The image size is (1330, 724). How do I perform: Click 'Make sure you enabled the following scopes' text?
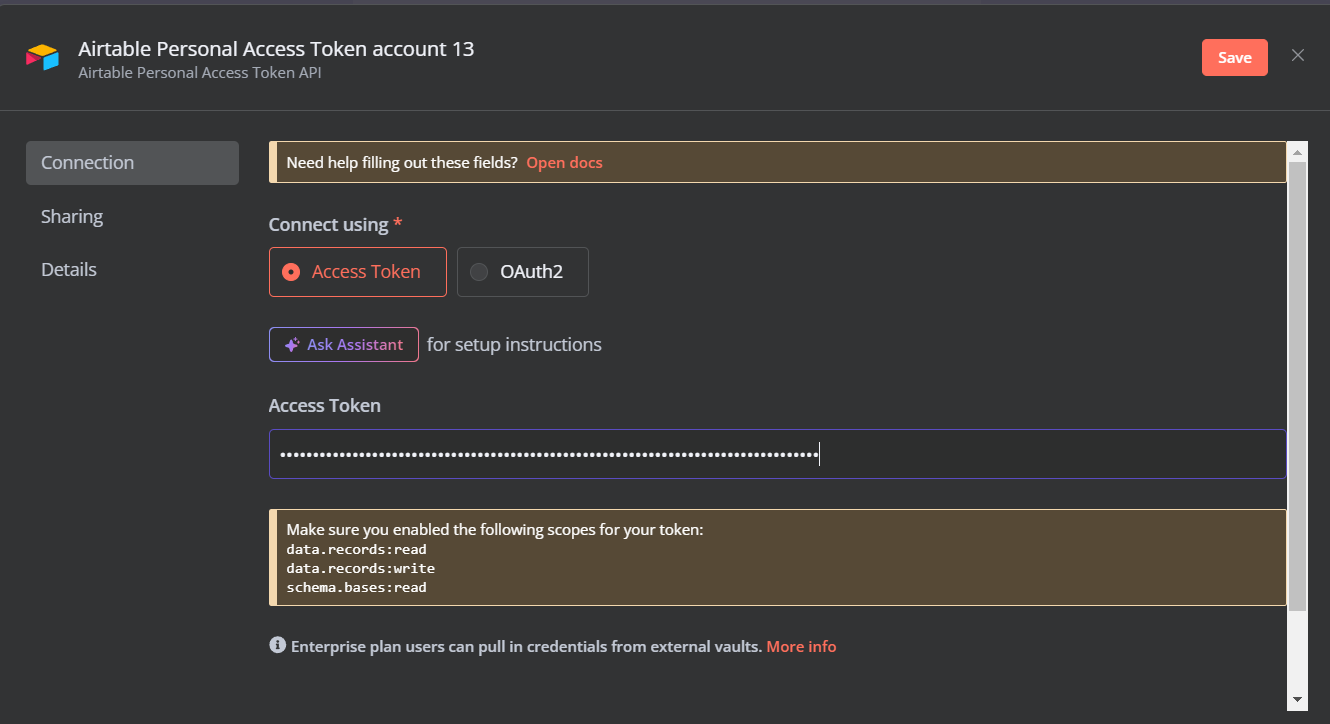click(x=495, y=529)
